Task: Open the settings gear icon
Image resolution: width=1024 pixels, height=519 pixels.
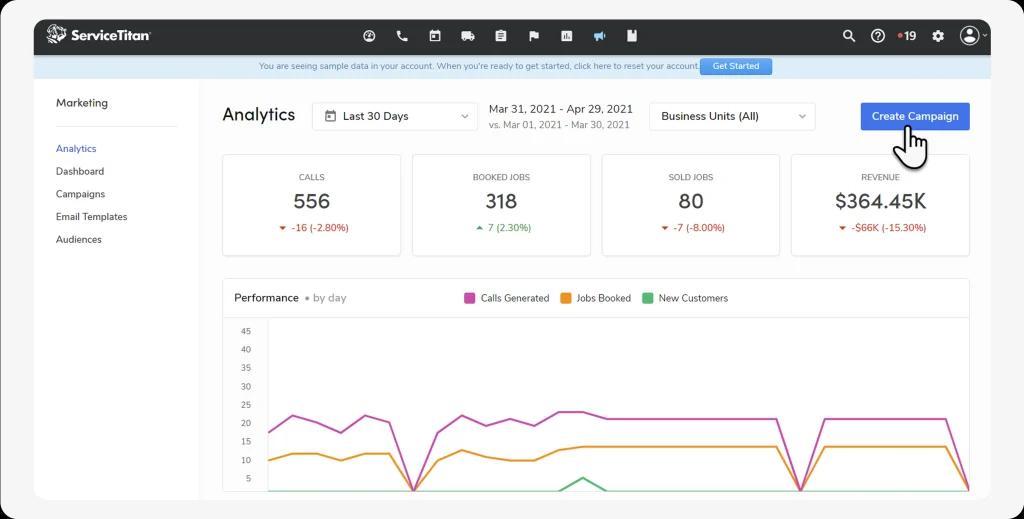Action: tap(938, 36)
